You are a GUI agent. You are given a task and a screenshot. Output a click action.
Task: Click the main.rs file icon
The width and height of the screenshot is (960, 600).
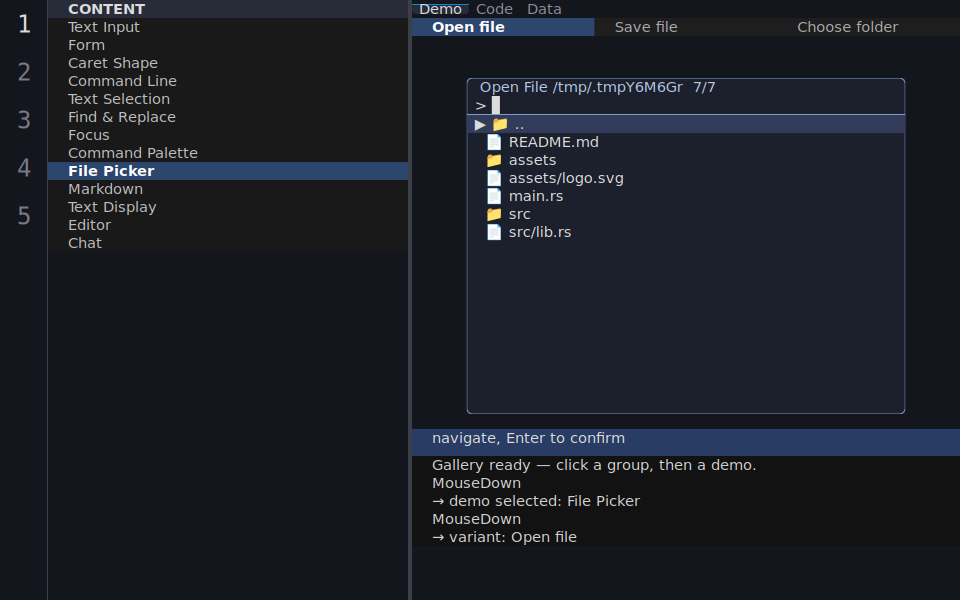494,196
